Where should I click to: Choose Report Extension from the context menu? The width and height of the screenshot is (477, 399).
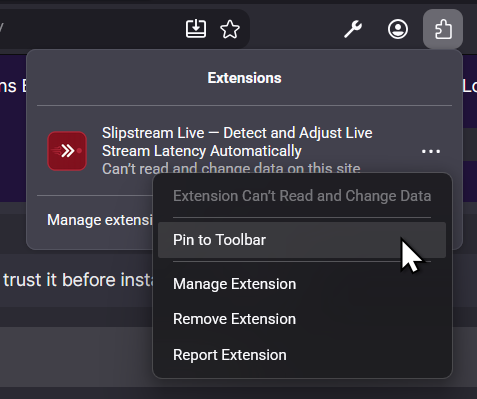click(x=302, y=355)
